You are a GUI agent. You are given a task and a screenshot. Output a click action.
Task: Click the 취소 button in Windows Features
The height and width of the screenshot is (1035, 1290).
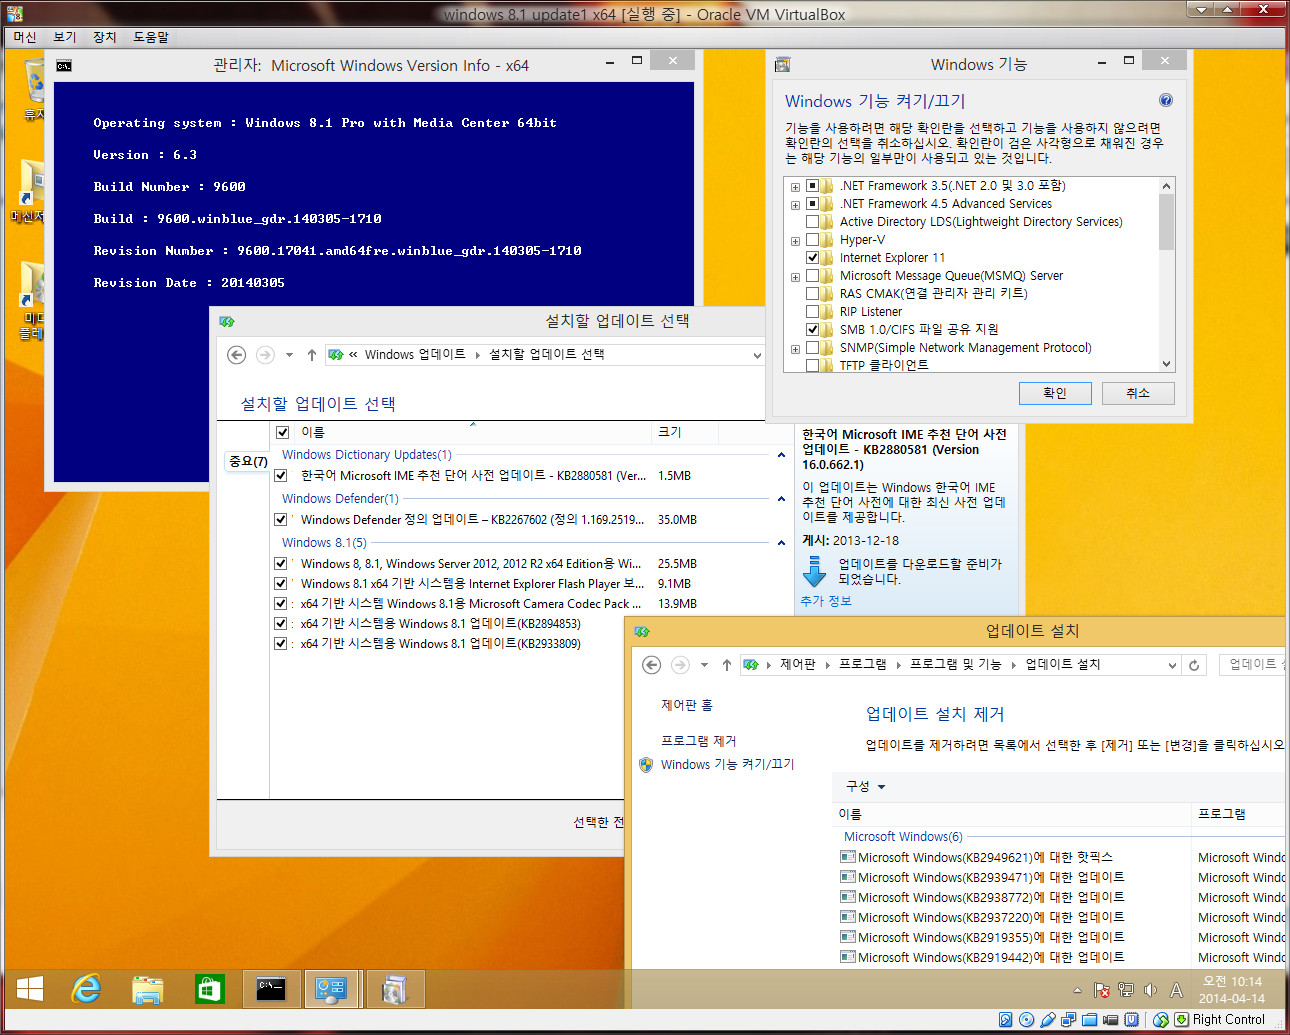point(1138,393)
